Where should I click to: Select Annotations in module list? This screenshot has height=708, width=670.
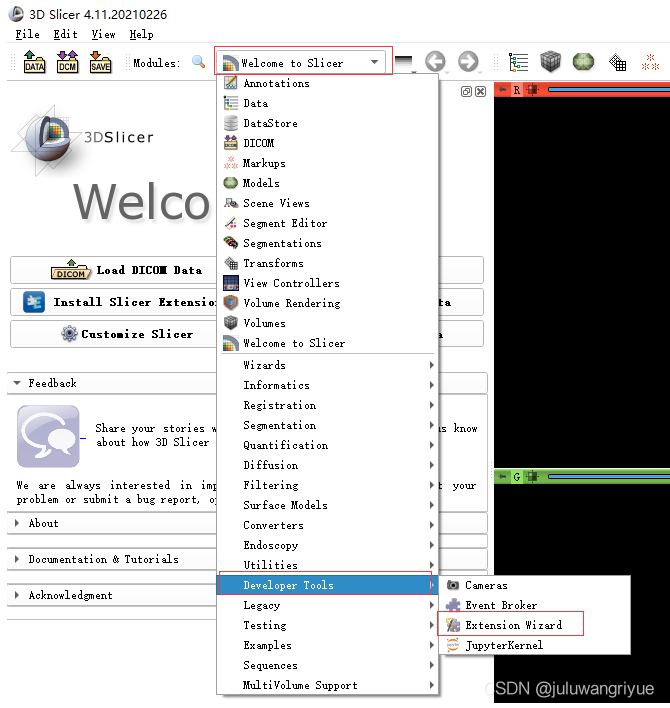[327, 83]
